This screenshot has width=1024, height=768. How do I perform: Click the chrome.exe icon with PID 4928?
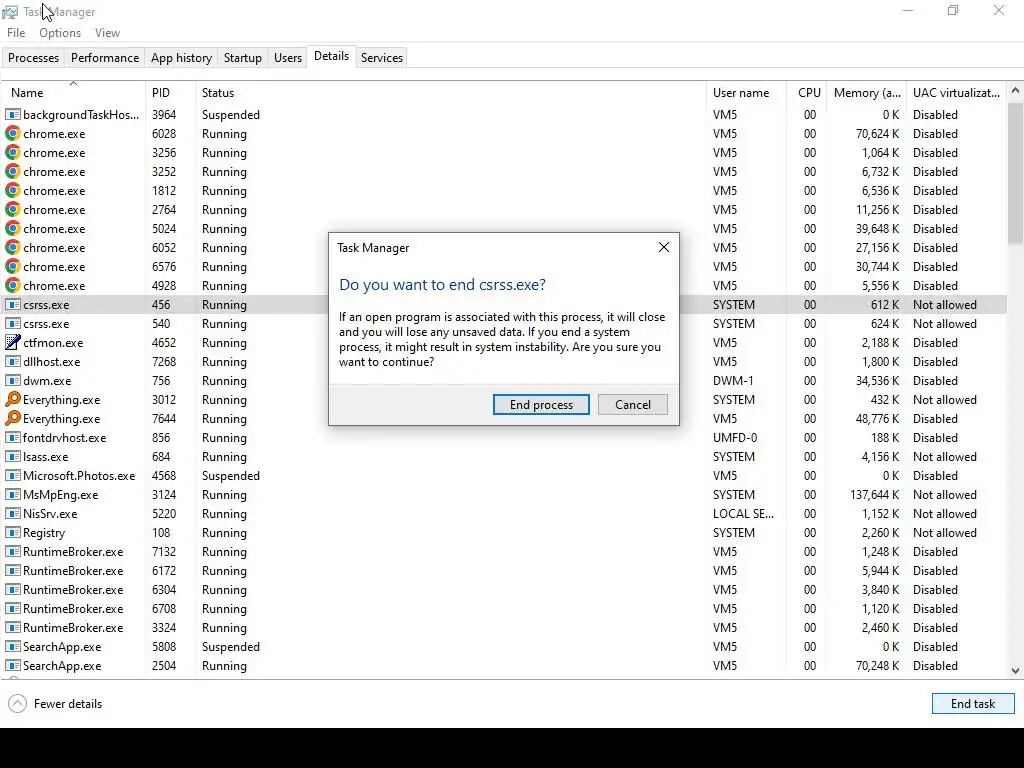click(12, 286)
